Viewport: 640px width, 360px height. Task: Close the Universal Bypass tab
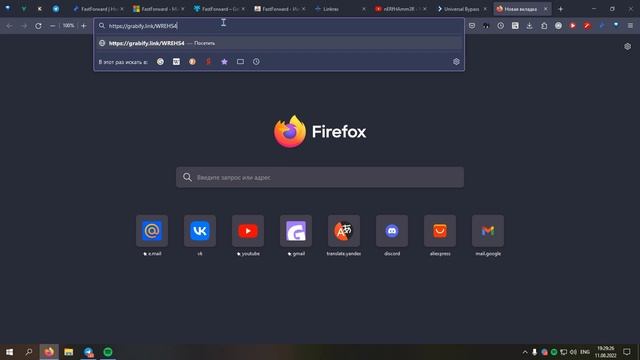pos(485,9)
